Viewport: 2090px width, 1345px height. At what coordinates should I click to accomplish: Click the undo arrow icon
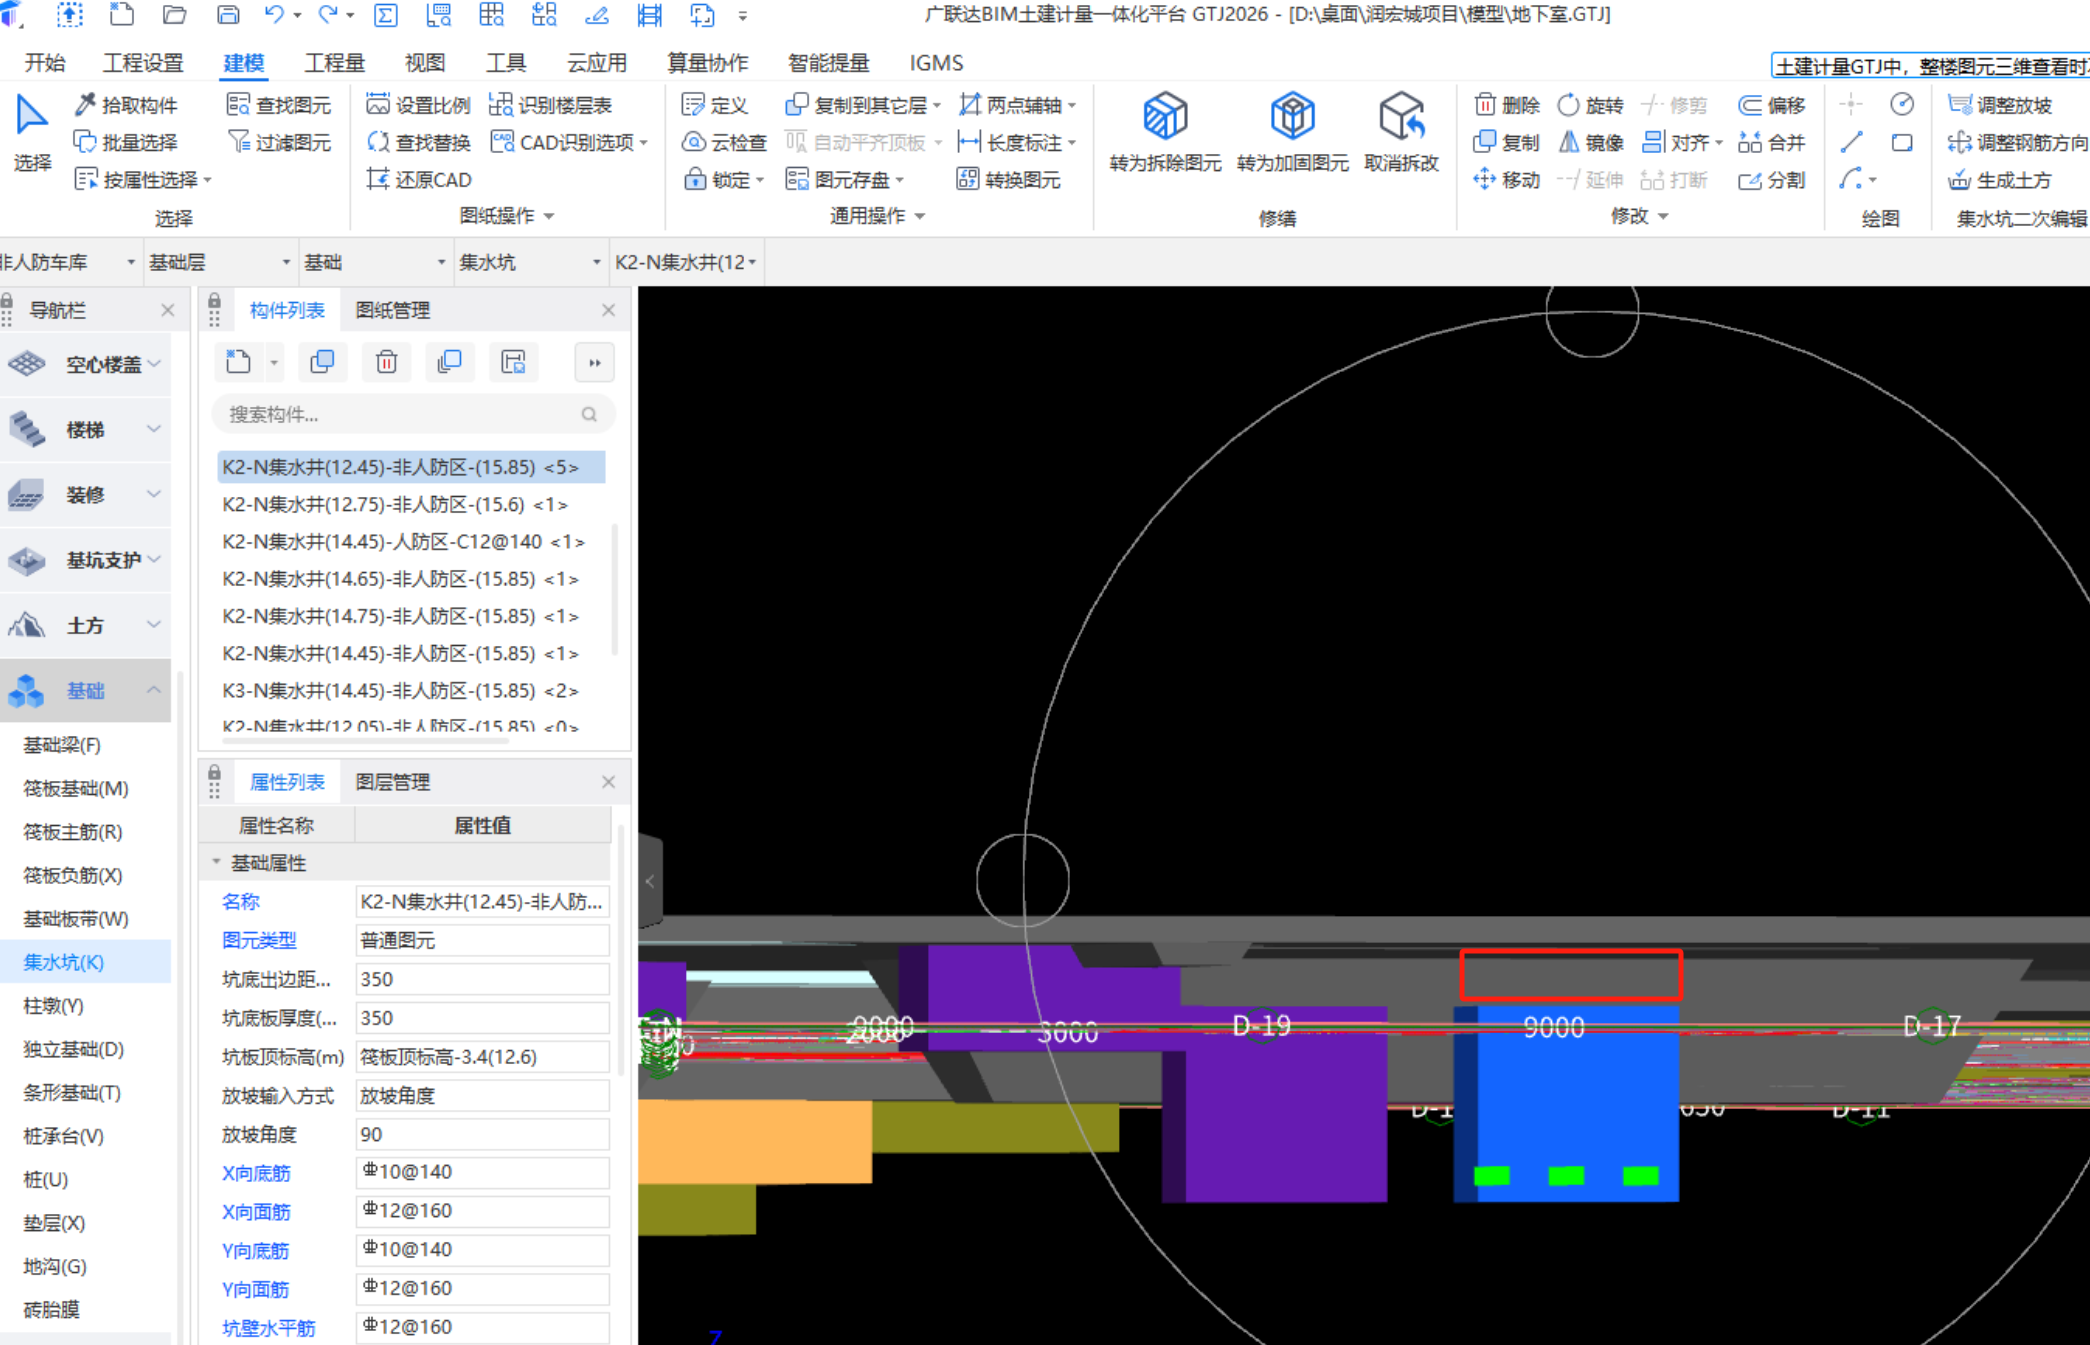[274, 15]
